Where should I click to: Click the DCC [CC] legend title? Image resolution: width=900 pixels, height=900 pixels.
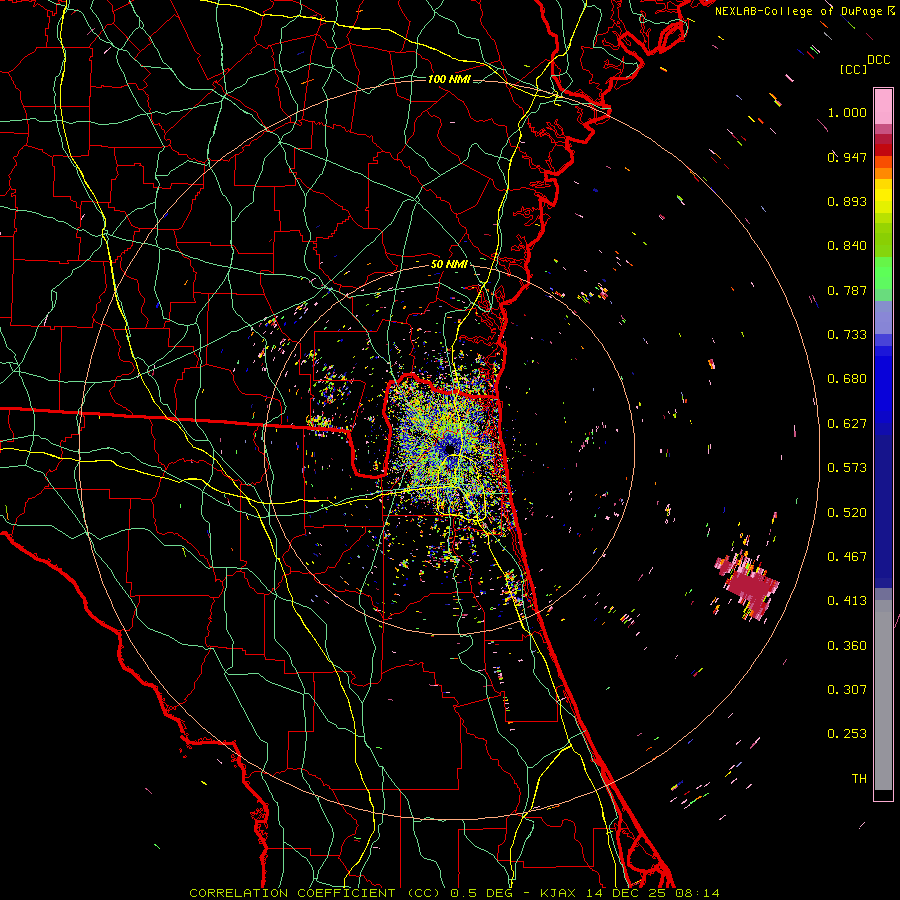[x=864, y=64]
